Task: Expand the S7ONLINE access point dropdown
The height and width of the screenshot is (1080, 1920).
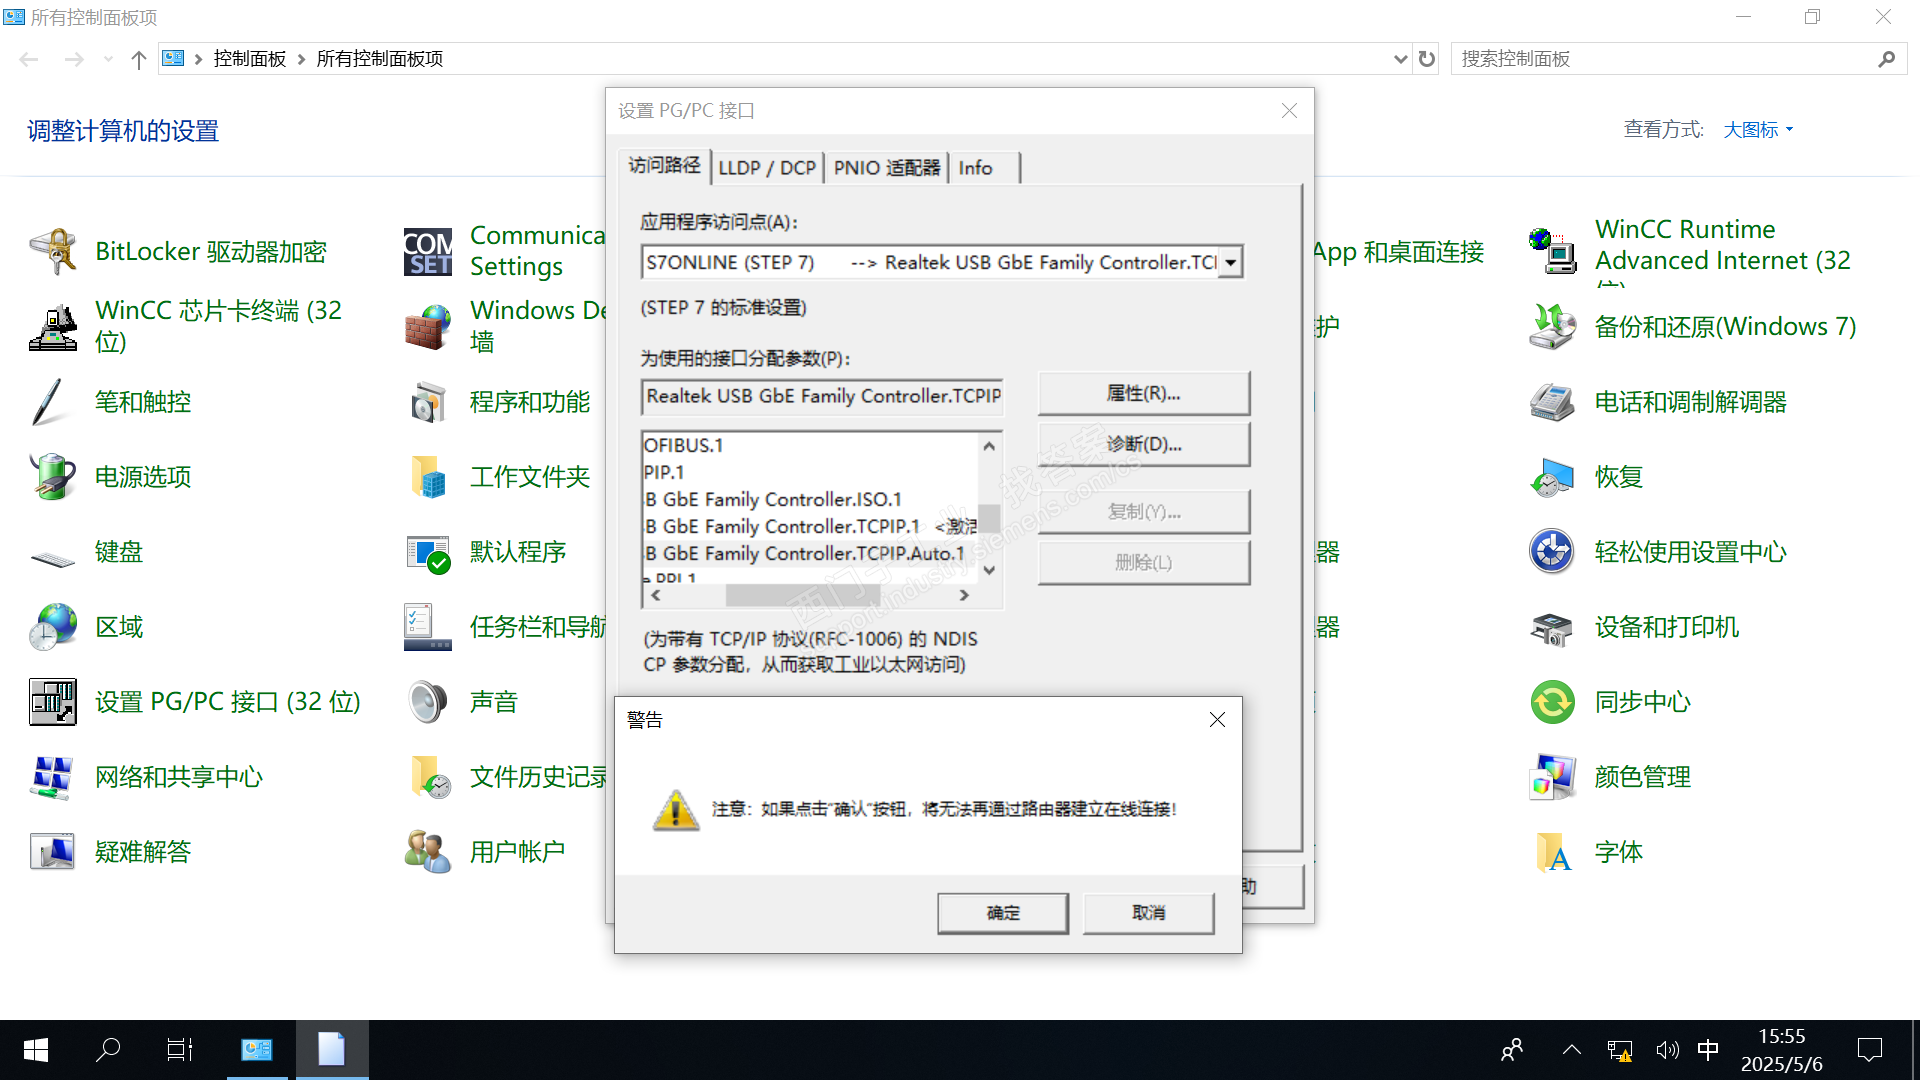Action: point(1231,263)
